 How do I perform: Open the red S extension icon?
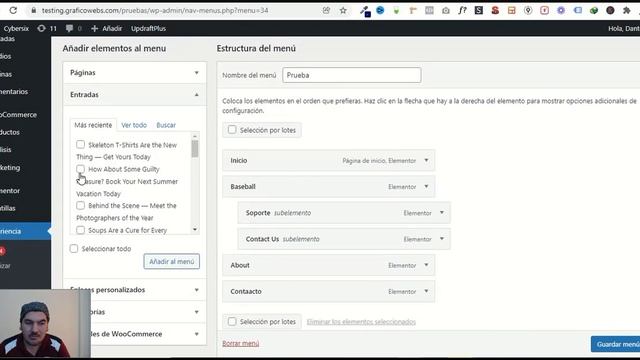coord(495,11)
